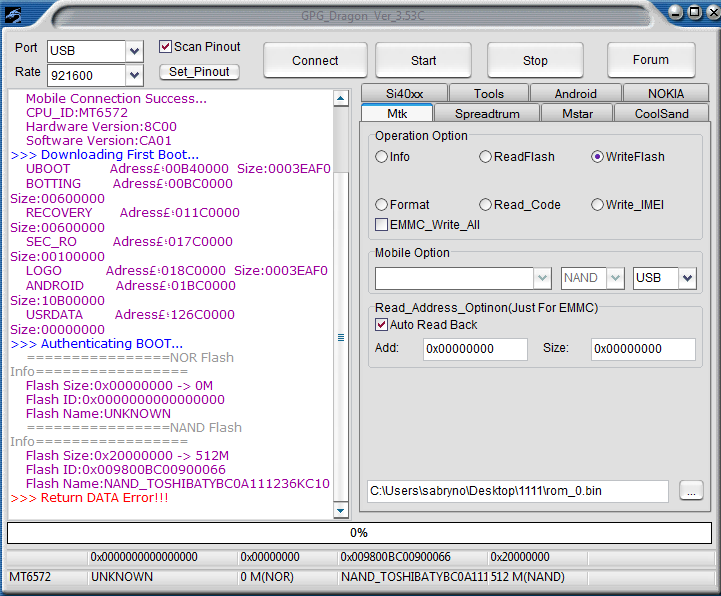Screen dimensions: 721x596
Task: Open the empty mobile model dropdown
Action: tap(542, 278)
